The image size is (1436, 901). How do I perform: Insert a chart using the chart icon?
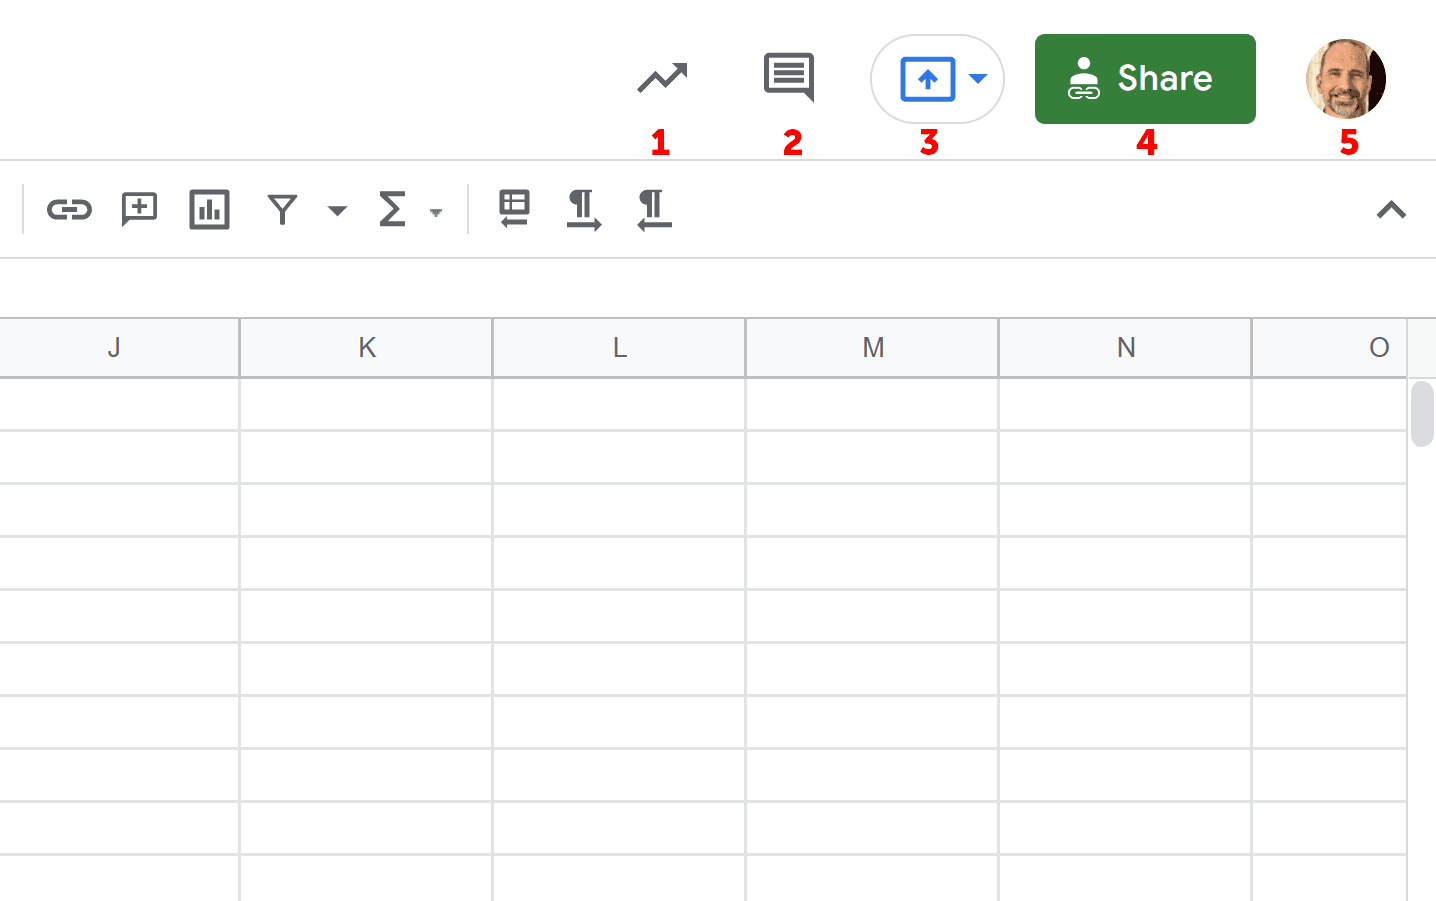click(209, 210)
